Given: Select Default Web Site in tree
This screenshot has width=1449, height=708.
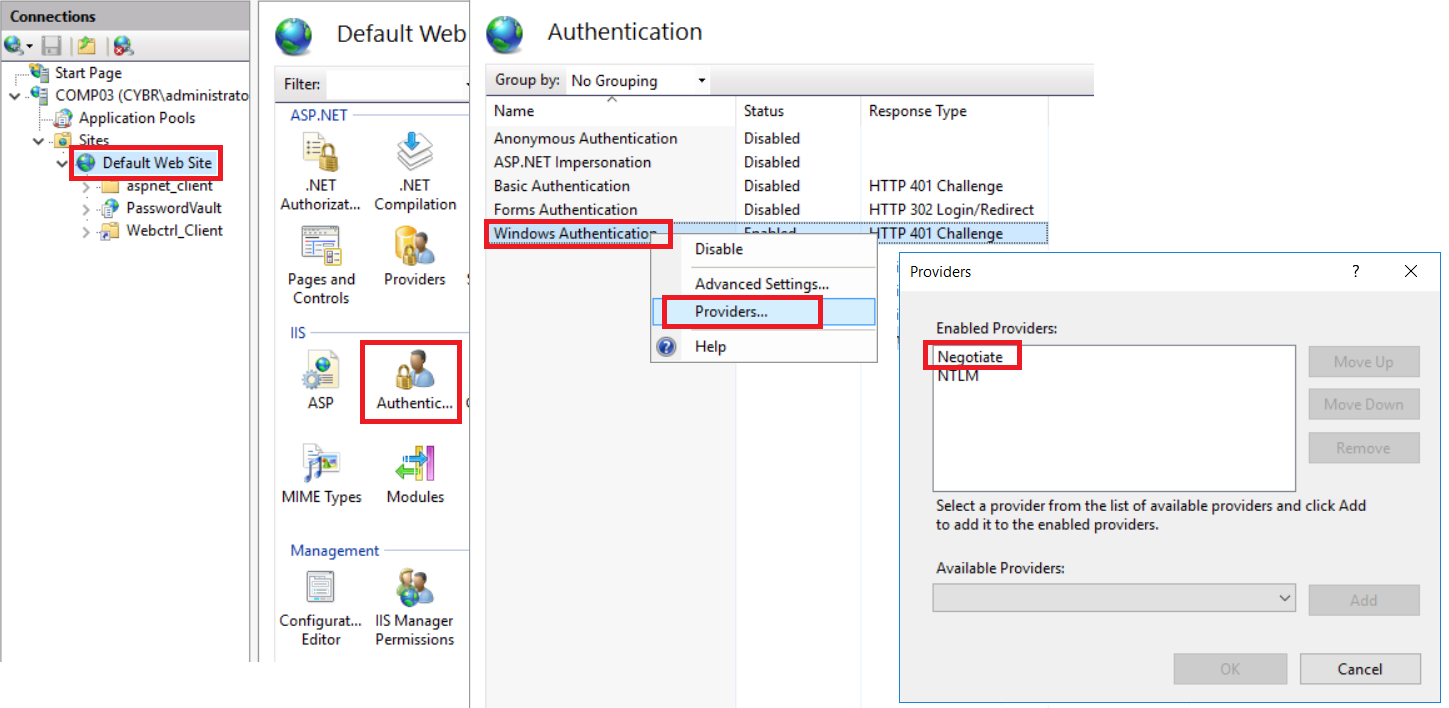Looking at the screenshot, I should click(156, 163).
